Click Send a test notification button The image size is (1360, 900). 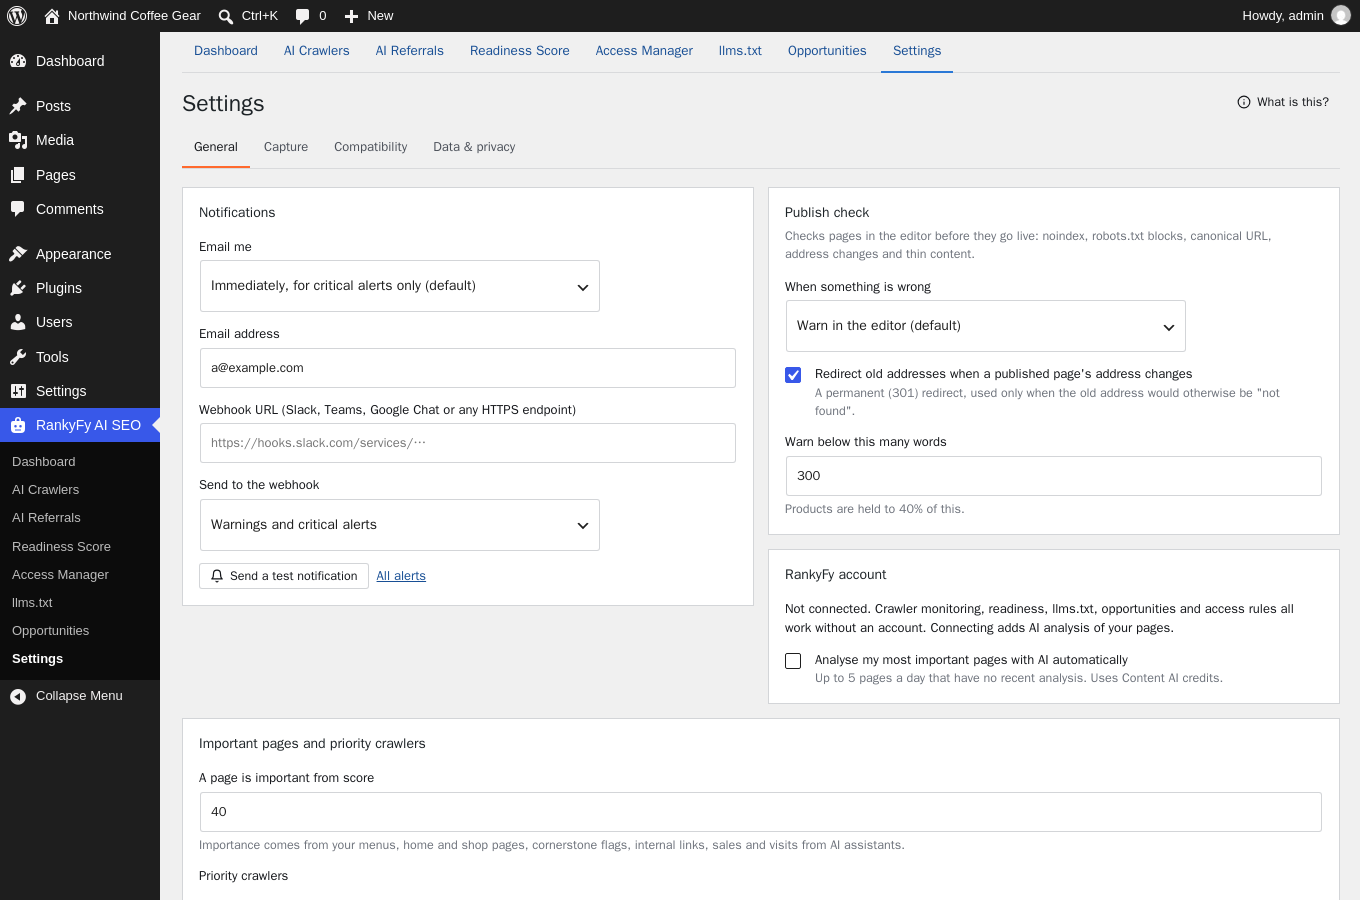[284, 576]
